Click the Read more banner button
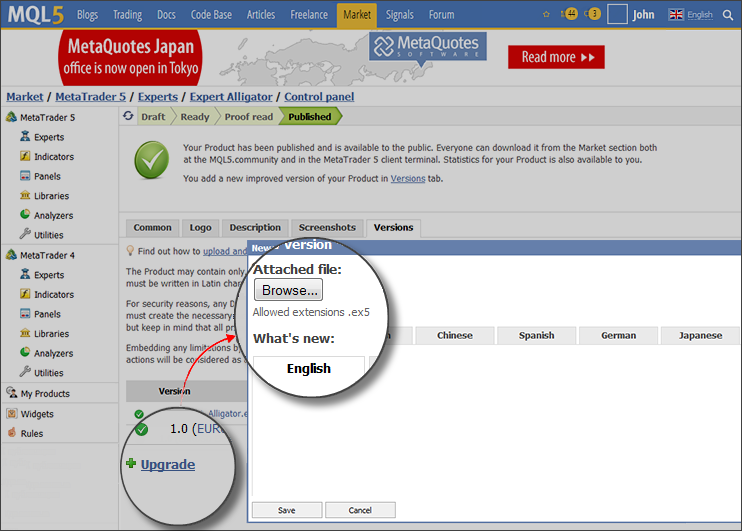This screenshot has height=531, width=742. 556,57
